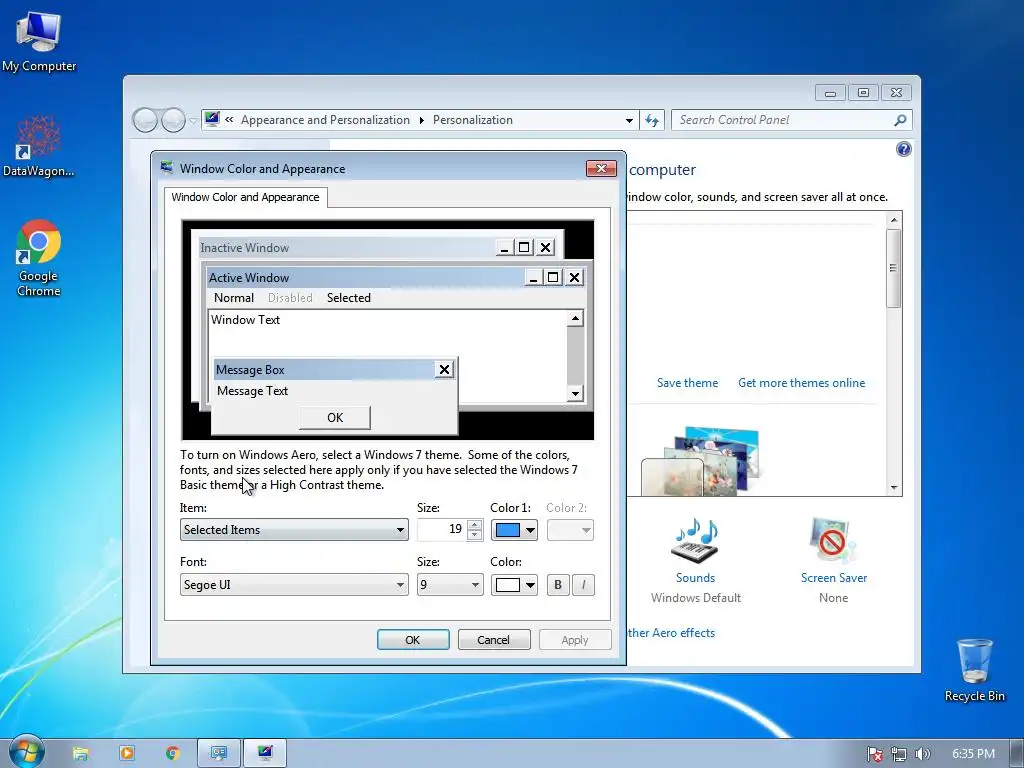Open the font Color dropdown arrow
Image resolution: width=1024 pixels, height=768 pixels.
(x=530, y=585)
